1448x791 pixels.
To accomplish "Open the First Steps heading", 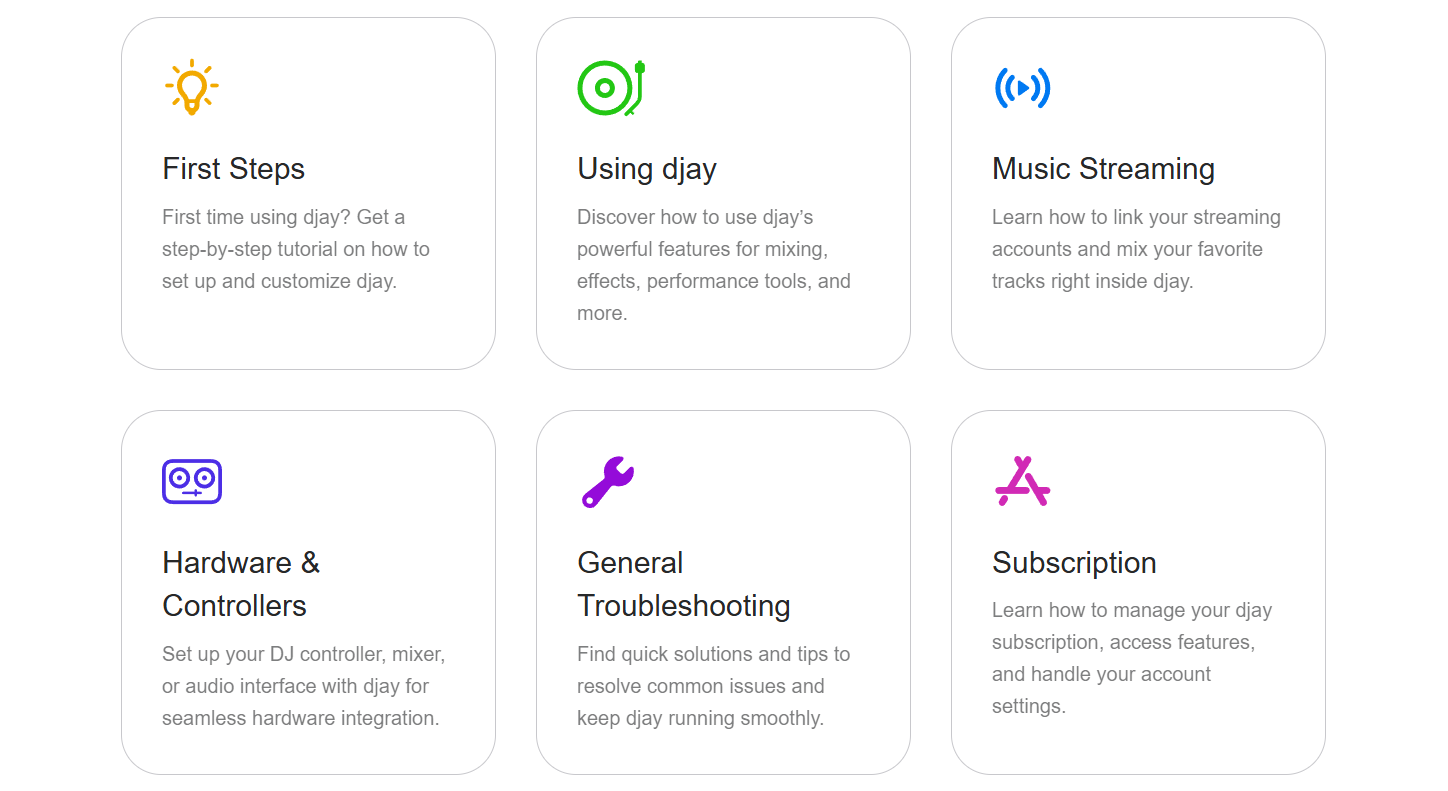I will tap(233, 169).
